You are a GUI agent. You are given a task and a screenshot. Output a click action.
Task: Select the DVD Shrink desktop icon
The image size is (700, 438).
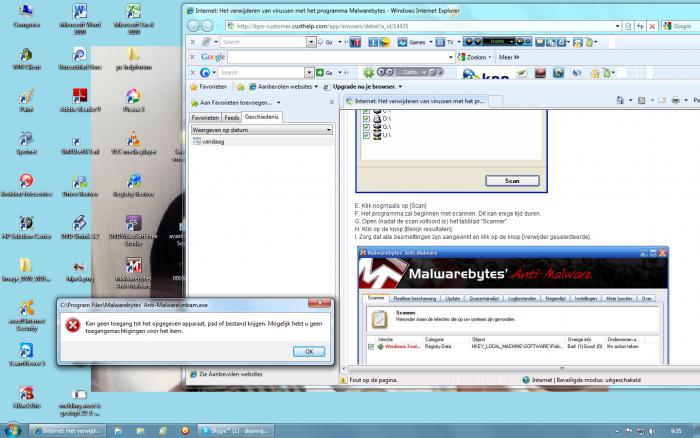point(80,228)
